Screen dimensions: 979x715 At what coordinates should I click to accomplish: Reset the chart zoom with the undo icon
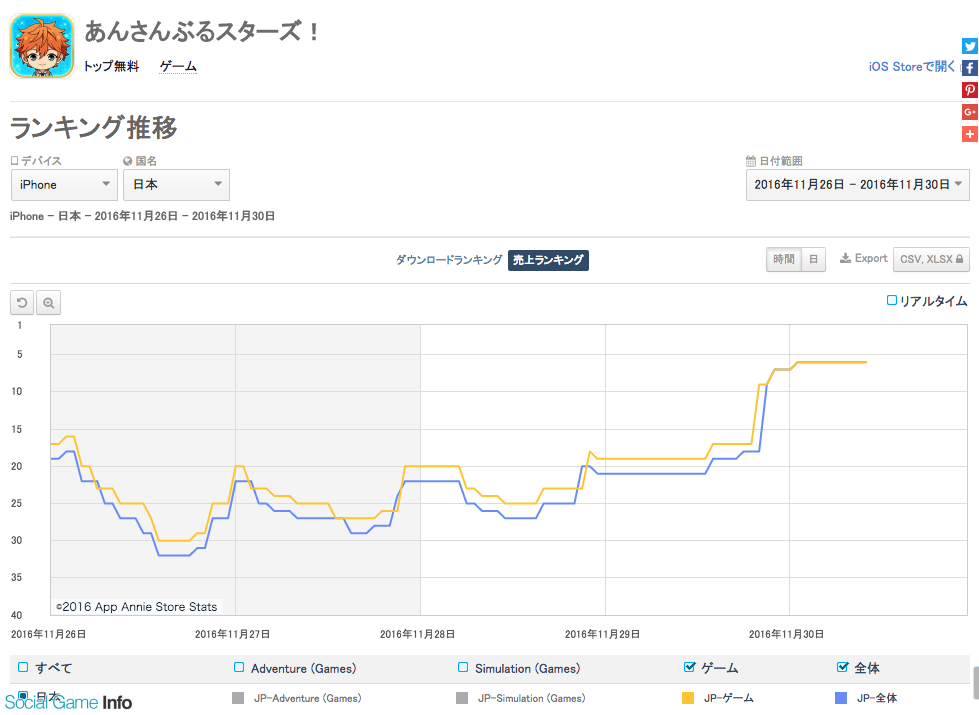[x=22, y=303]
